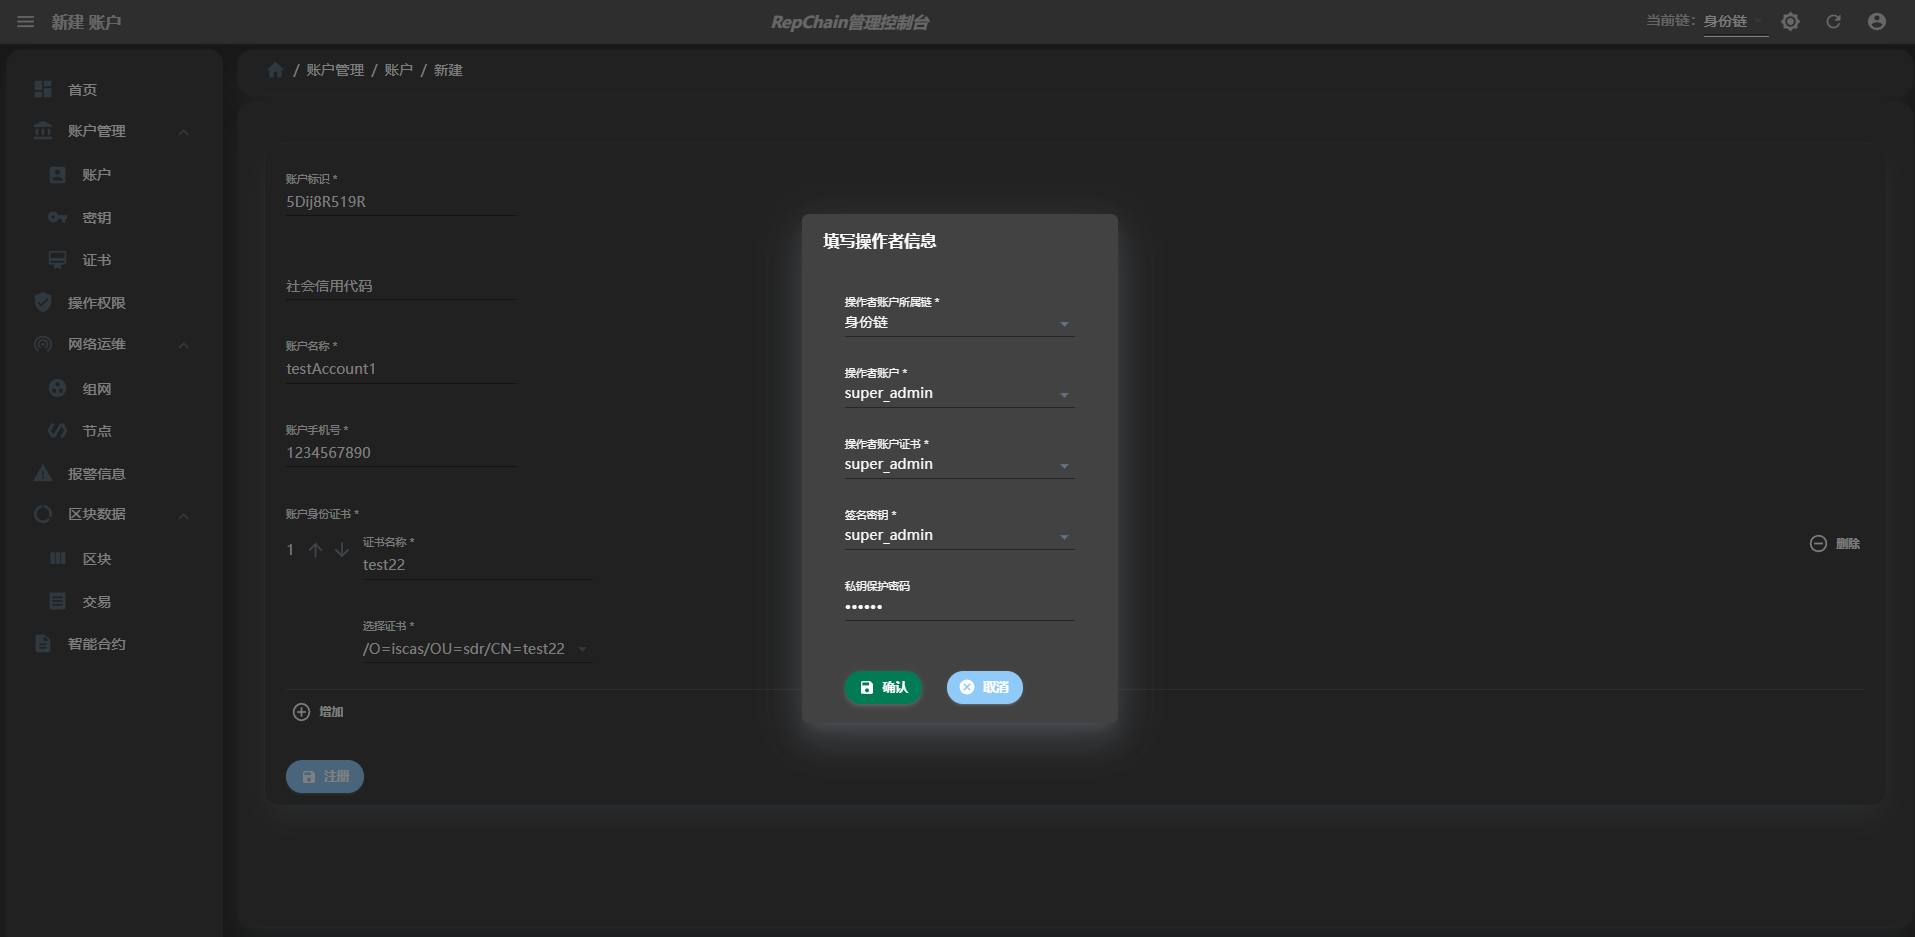Collapse the 网络运维 menu chevron
The width and height of the screenshot is (1915, 937).
point(183,345)
